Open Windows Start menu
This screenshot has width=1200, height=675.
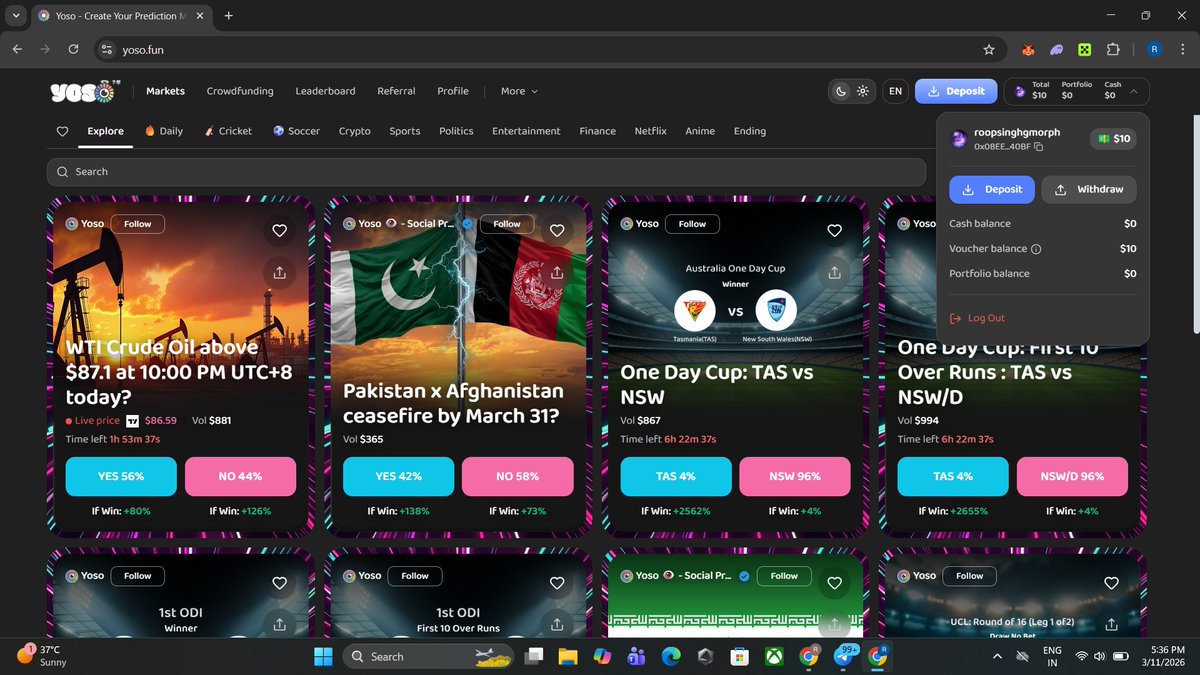coord(323,656)
